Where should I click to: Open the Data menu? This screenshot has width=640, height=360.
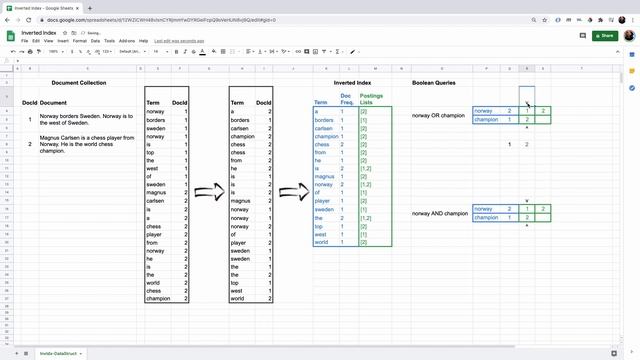tap(95, 41)
